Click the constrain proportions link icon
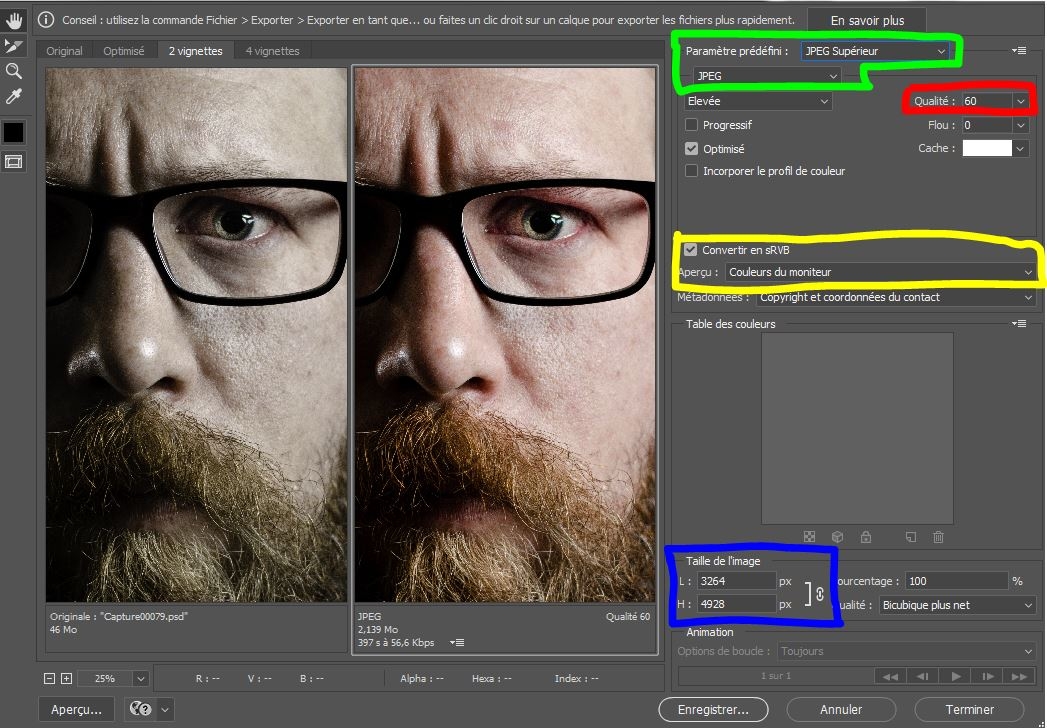Viewport: 1047px width, 728px height. [819, 592]
